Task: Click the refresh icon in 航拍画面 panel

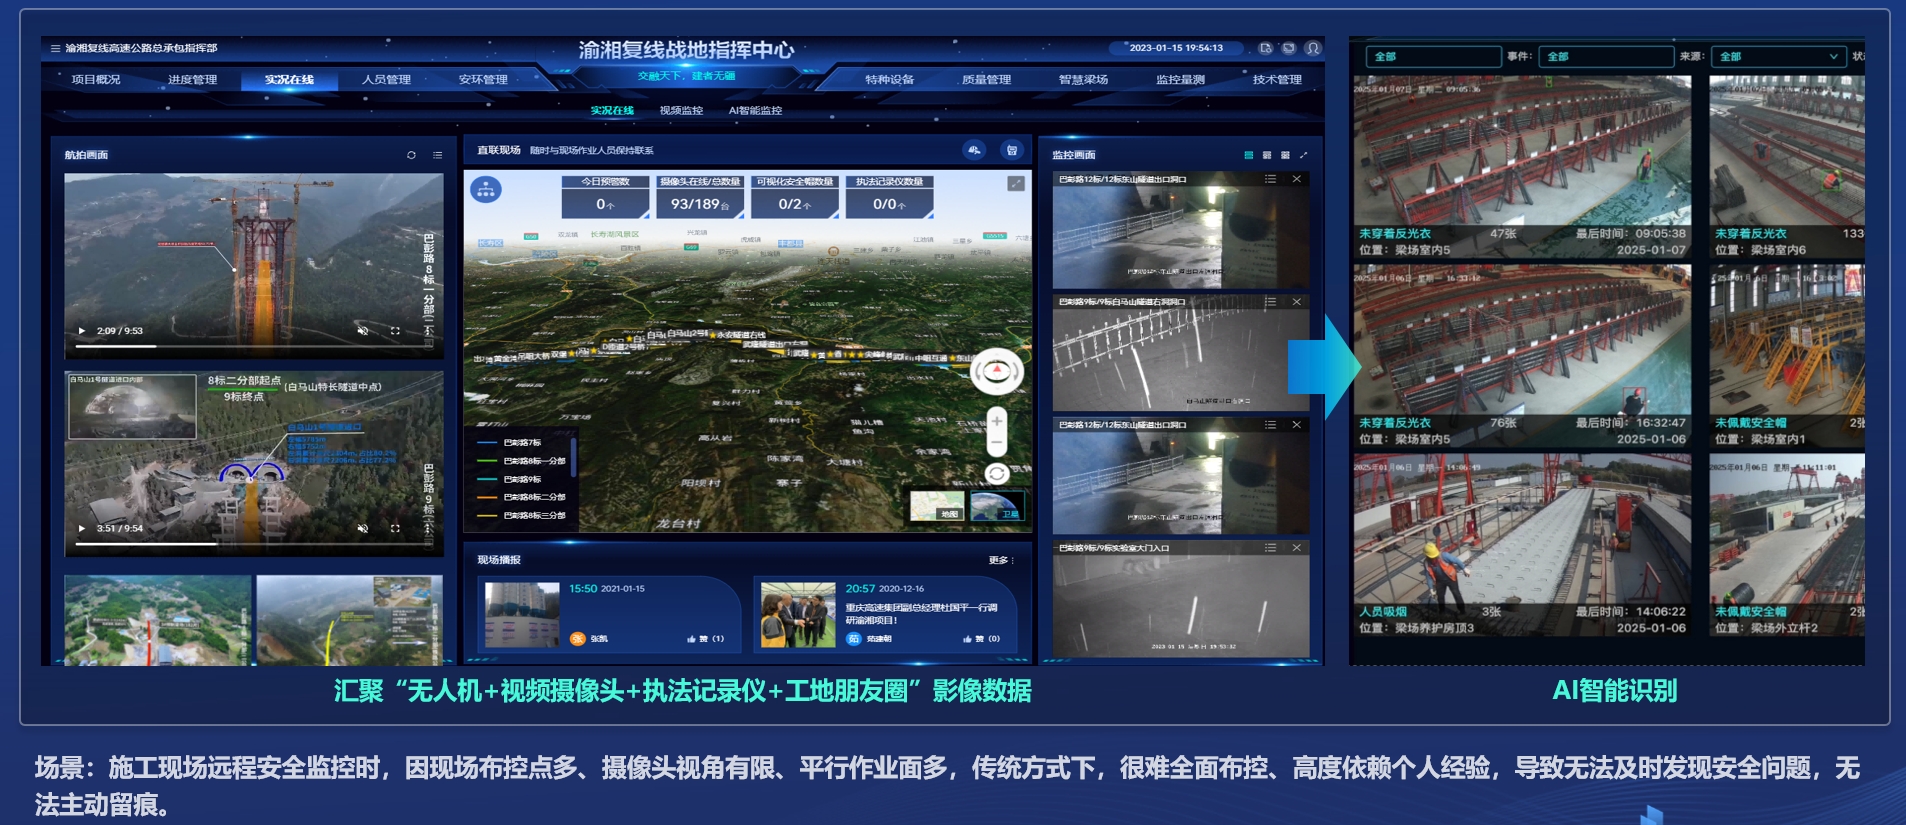Action: (x=411, y=155)
